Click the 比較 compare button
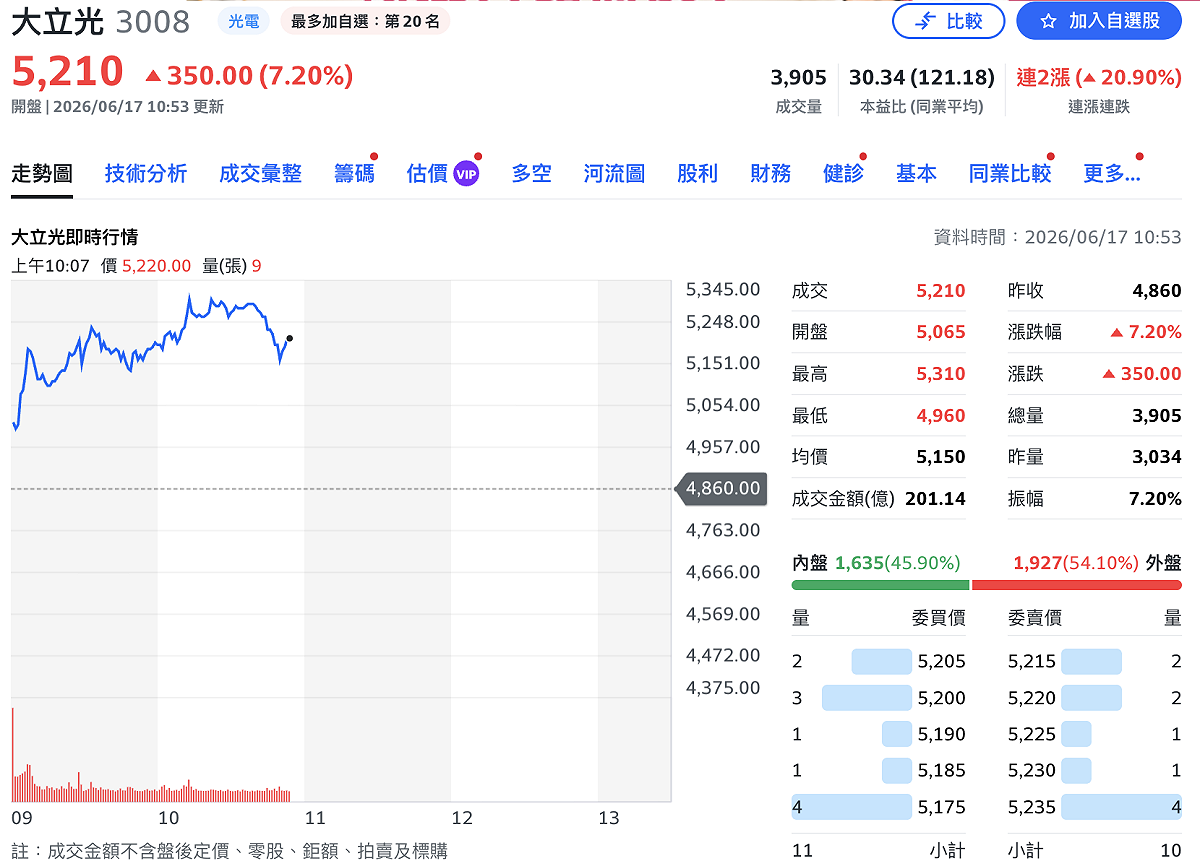The height and width of the screenshot is (861, 1200). (x=948, y=21)
